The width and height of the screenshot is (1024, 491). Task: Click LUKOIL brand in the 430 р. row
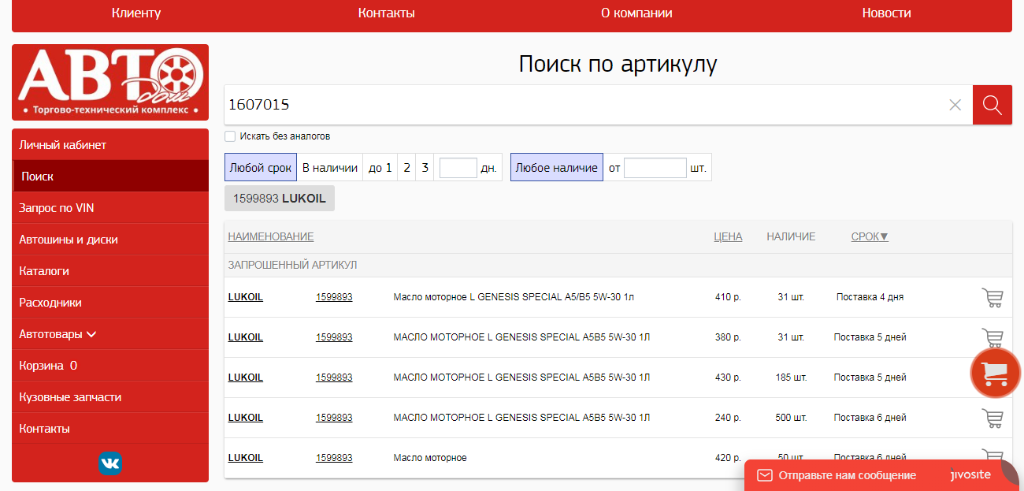(246, 377)
